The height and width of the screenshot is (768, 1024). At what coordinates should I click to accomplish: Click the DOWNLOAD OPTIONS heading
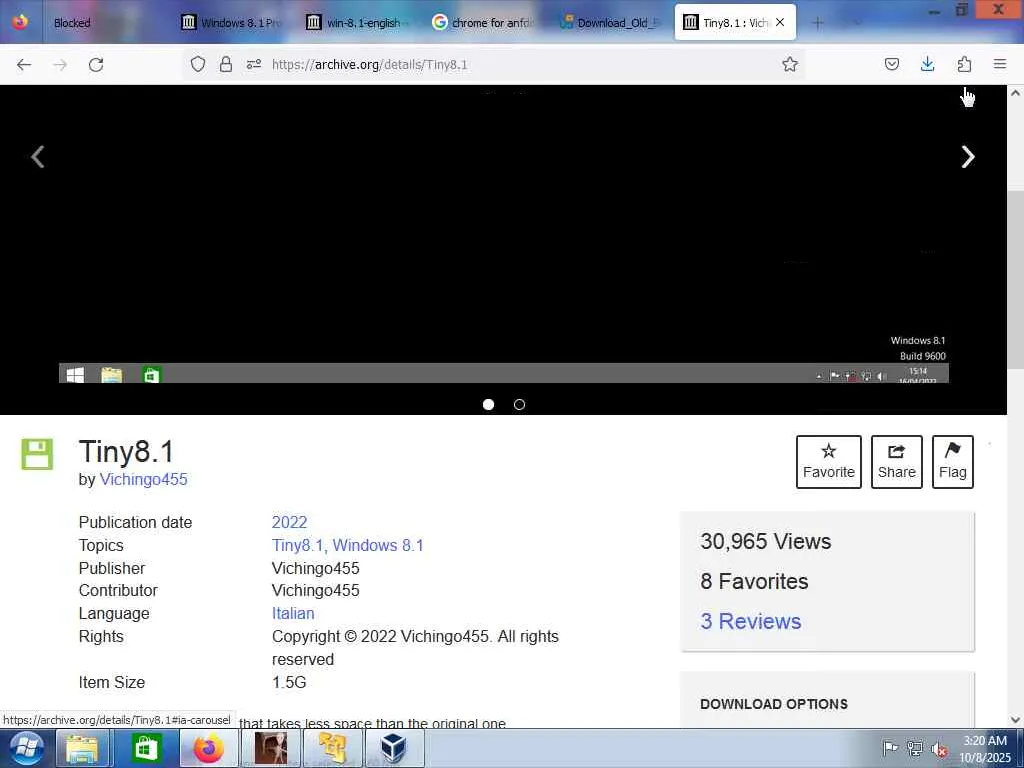[x=774, y=704]
